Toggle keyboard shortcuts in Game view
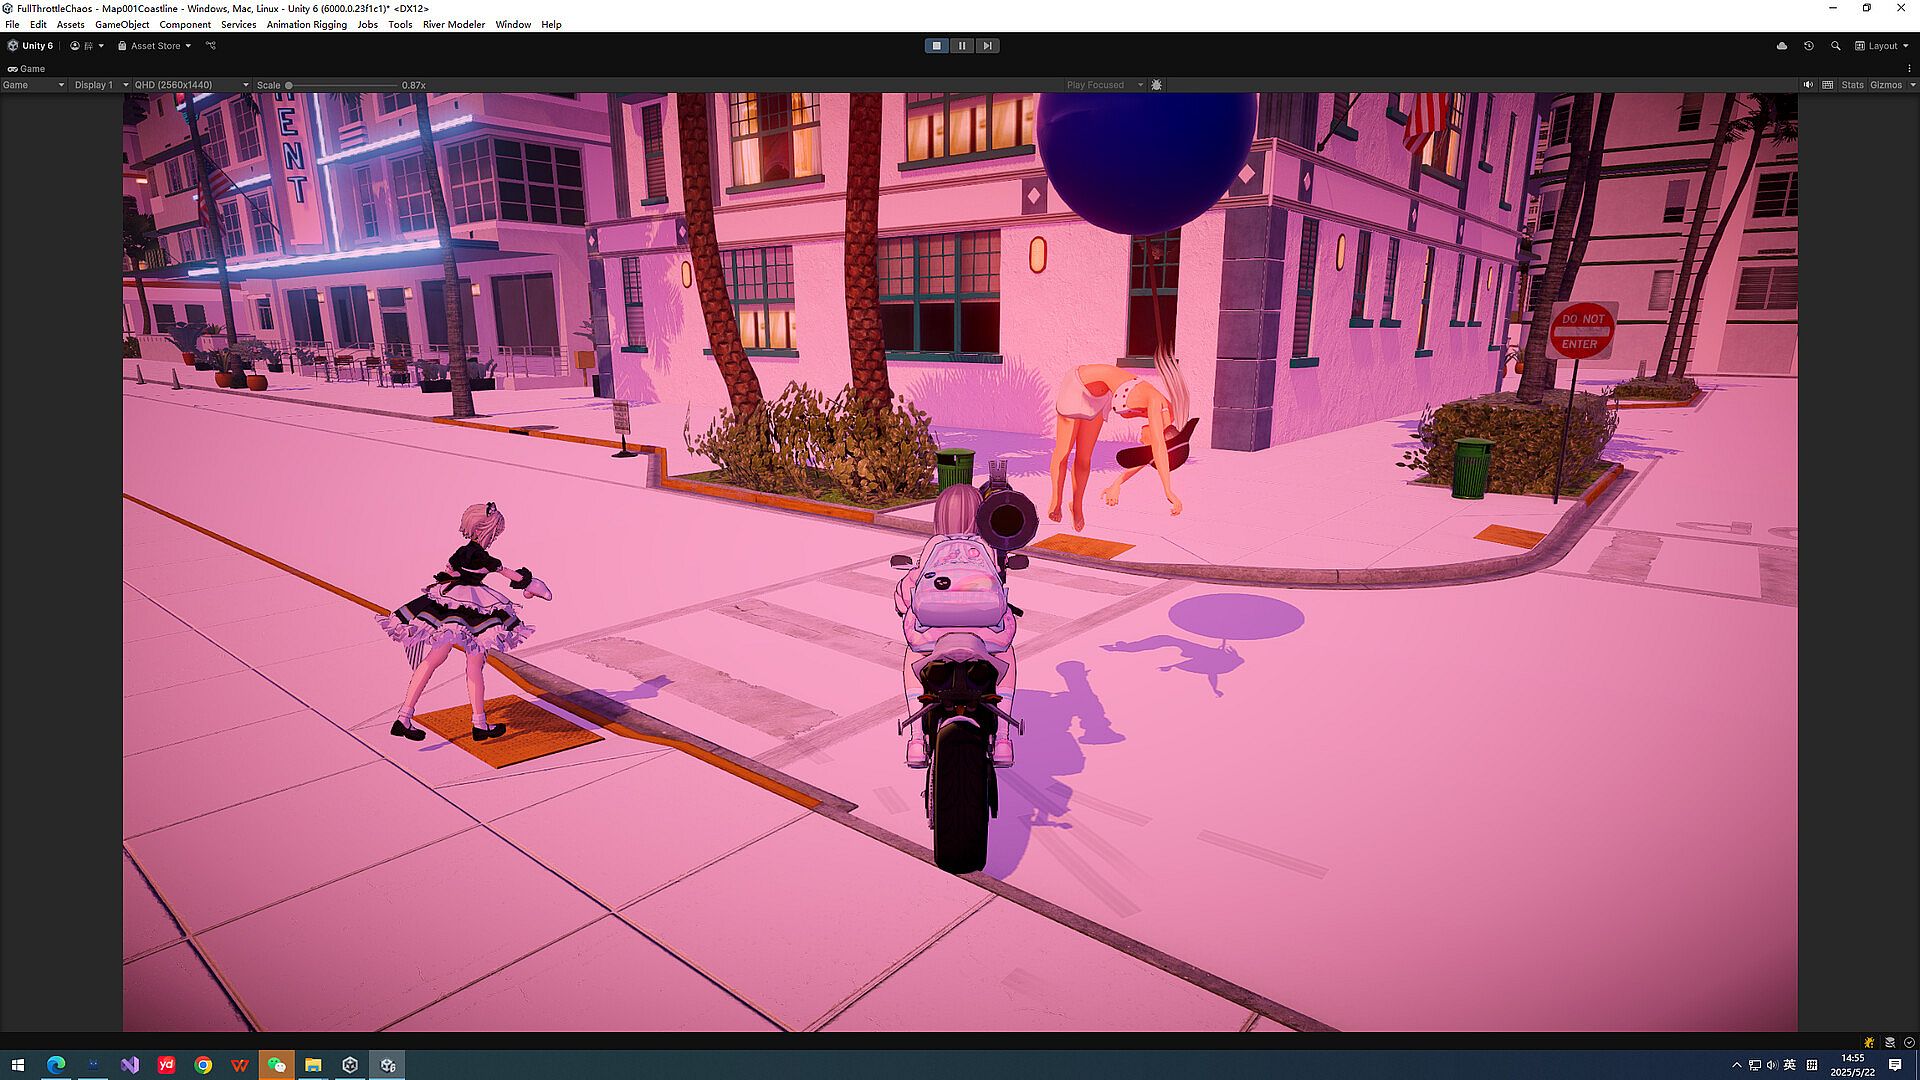Screen dimensions: 1920x1080 tap(1828, 85)
